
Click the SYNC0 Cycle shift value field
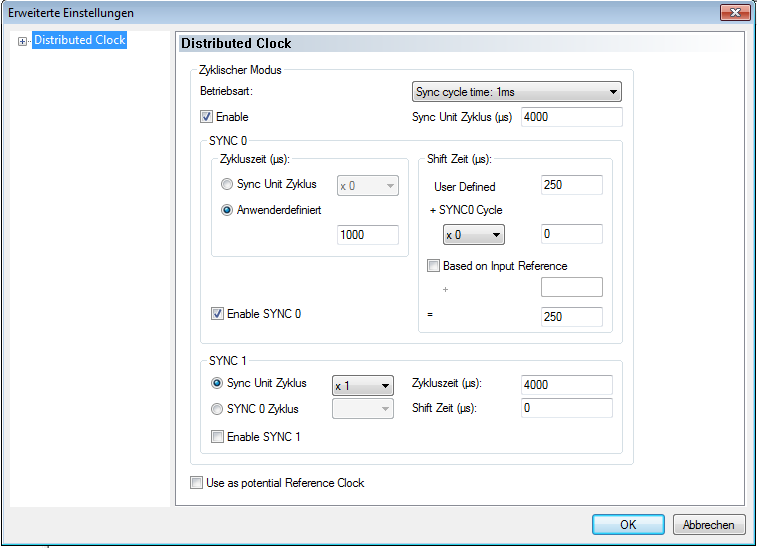[571, 234]
